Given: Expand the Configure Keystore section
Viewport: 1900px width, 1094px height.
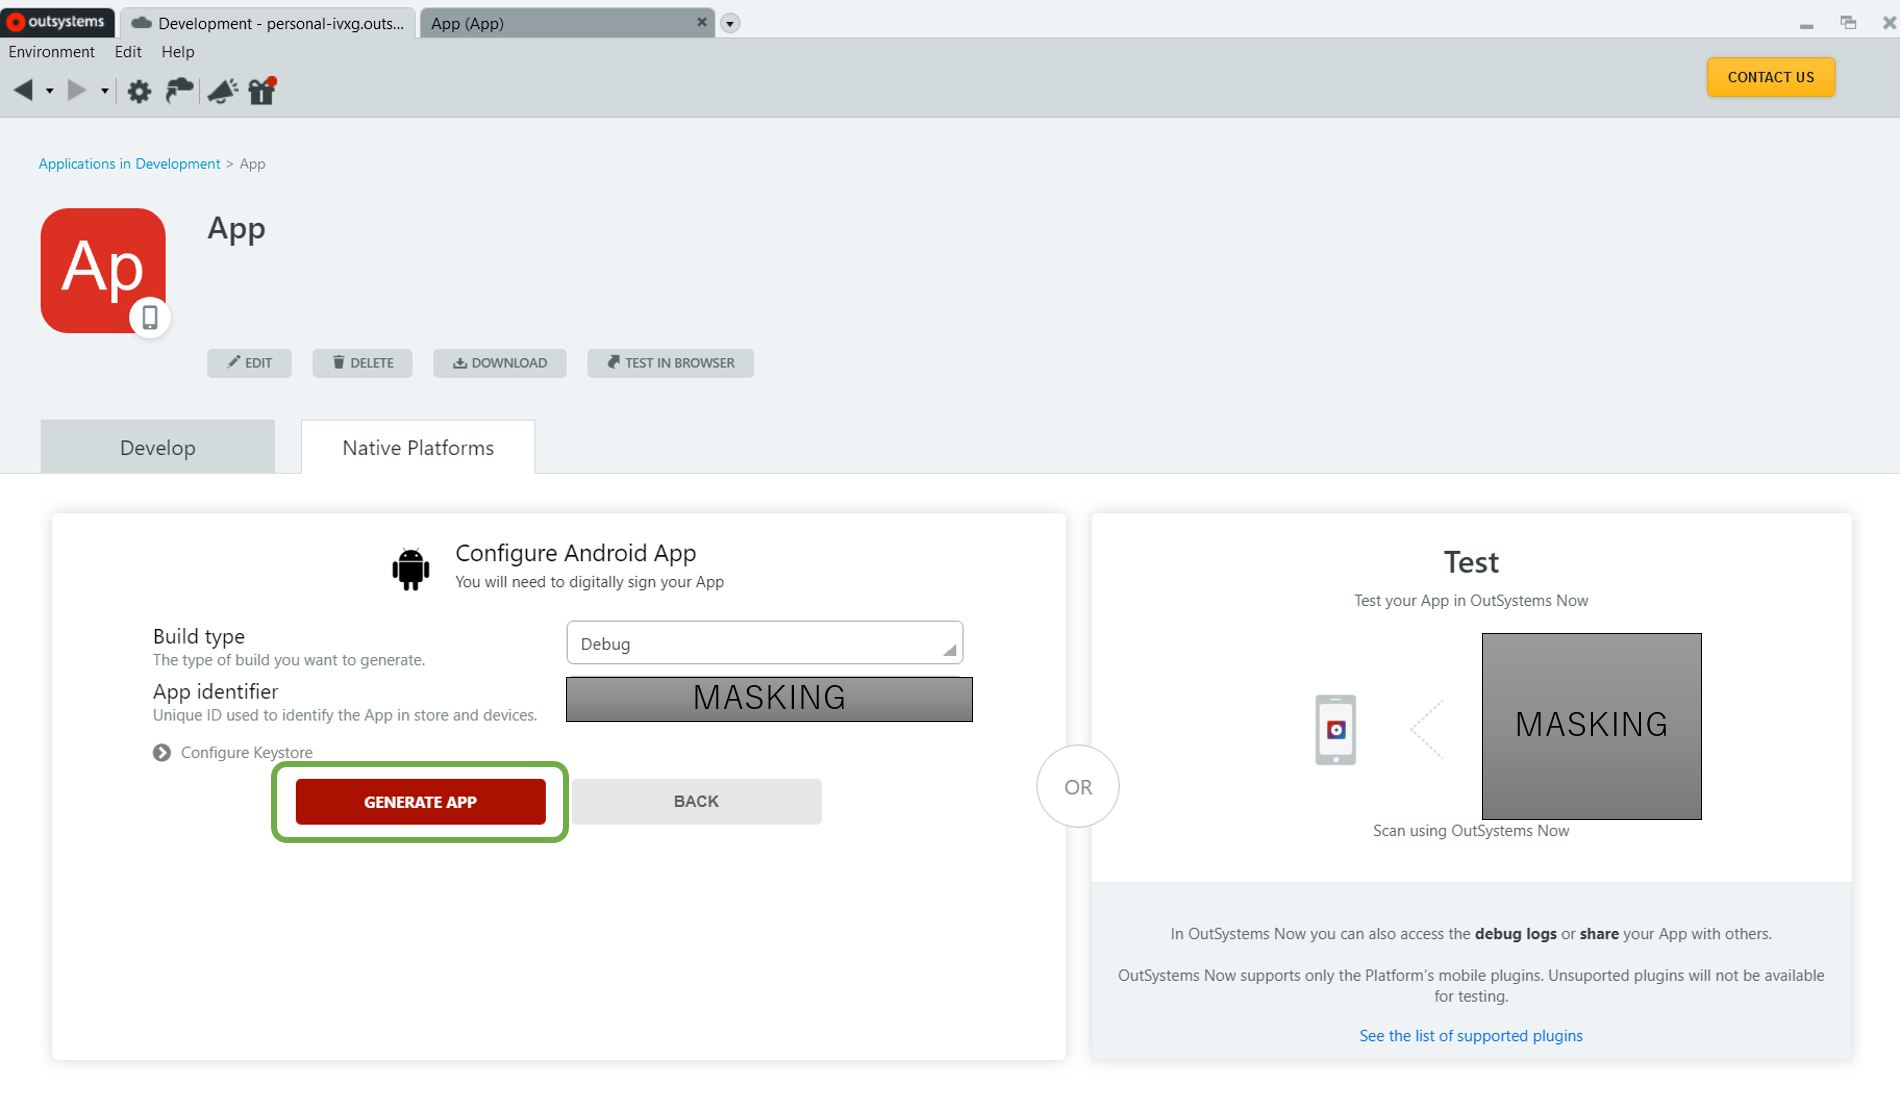Looking at the screenshot, I should point(232,752).
